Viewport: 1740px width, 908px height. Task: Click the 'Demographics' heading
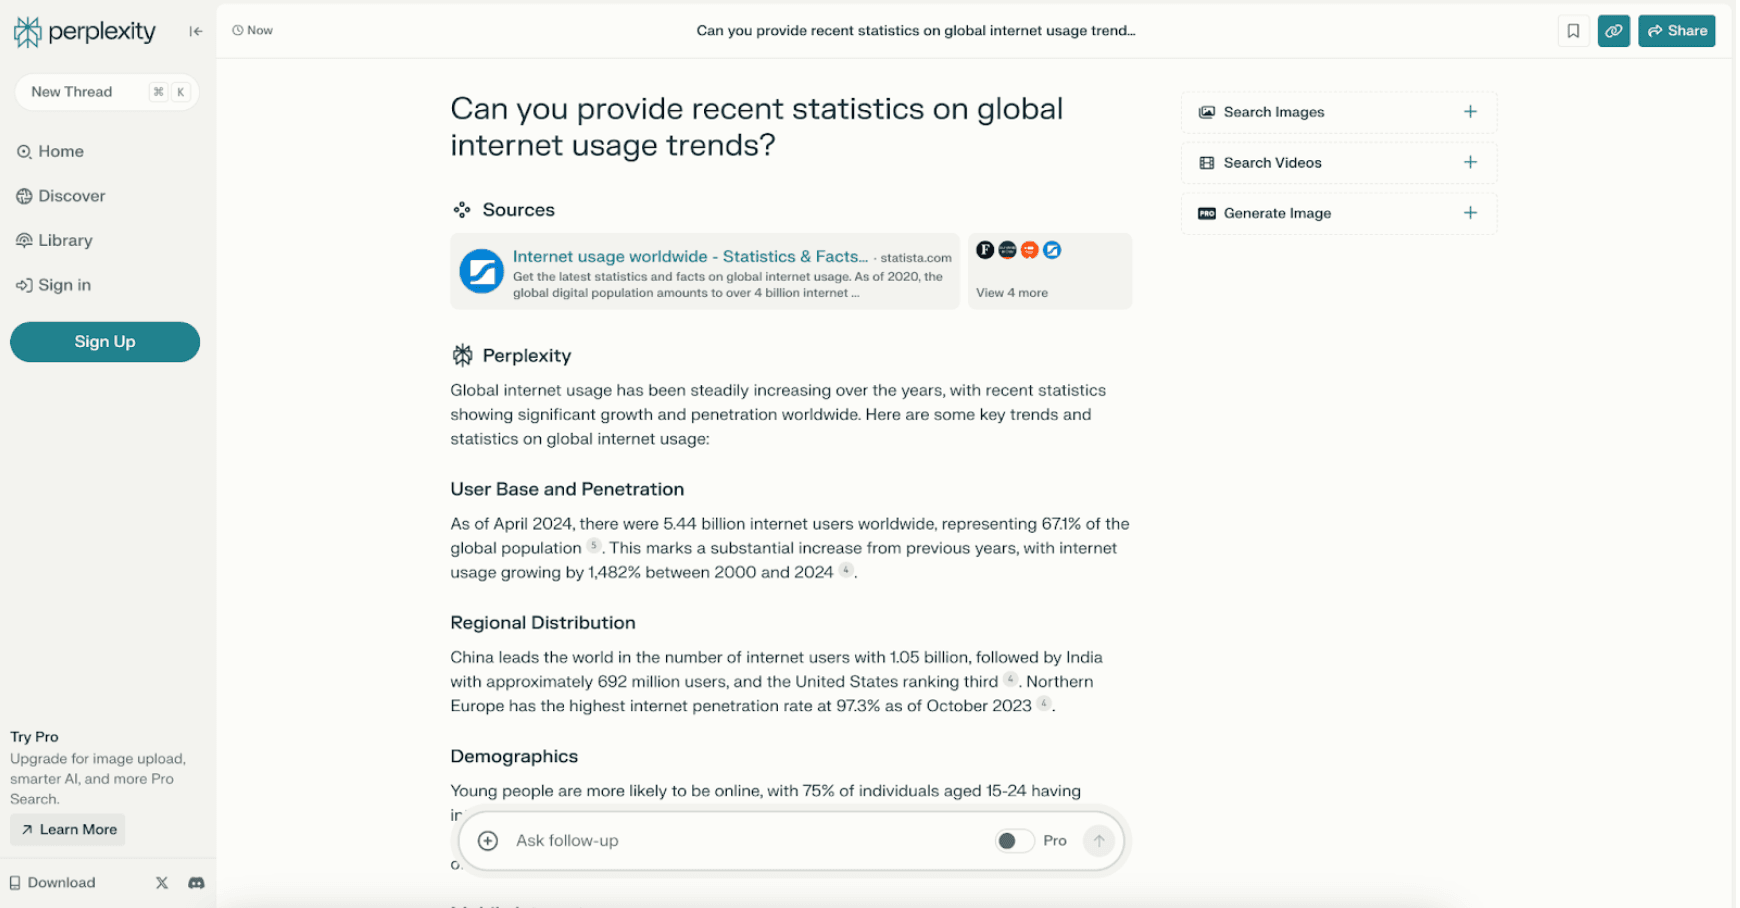(x=514, y=757)
